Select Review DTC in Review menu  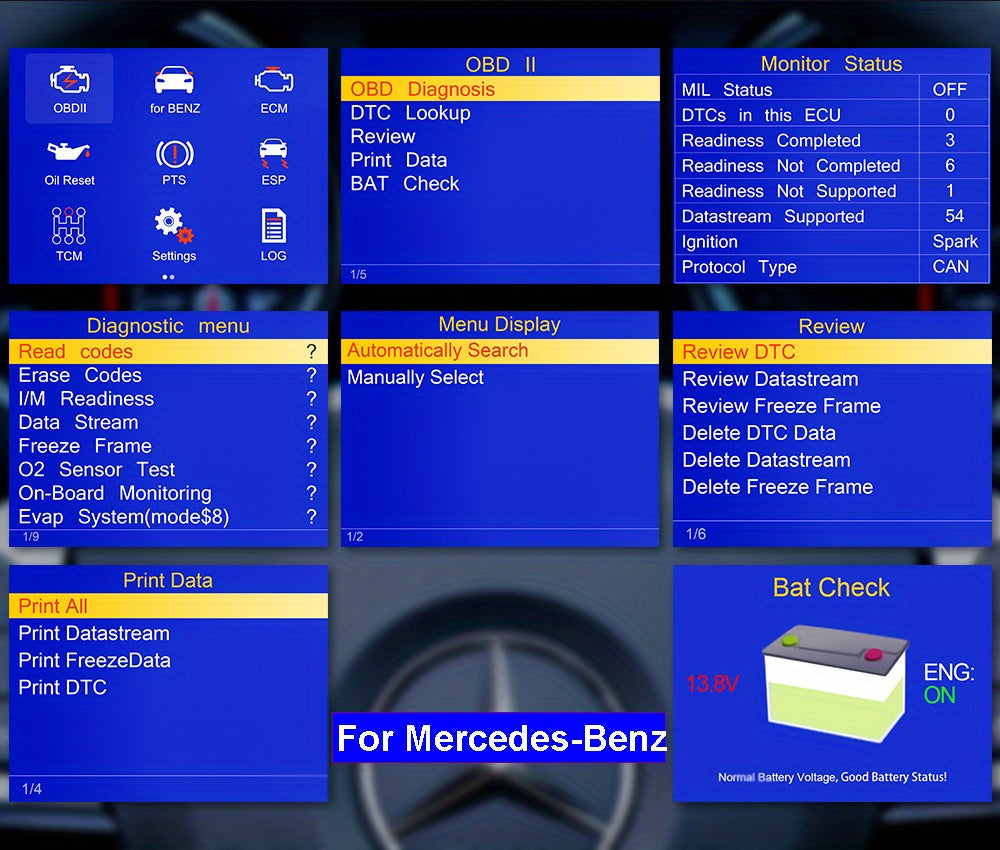coord(832,352)
